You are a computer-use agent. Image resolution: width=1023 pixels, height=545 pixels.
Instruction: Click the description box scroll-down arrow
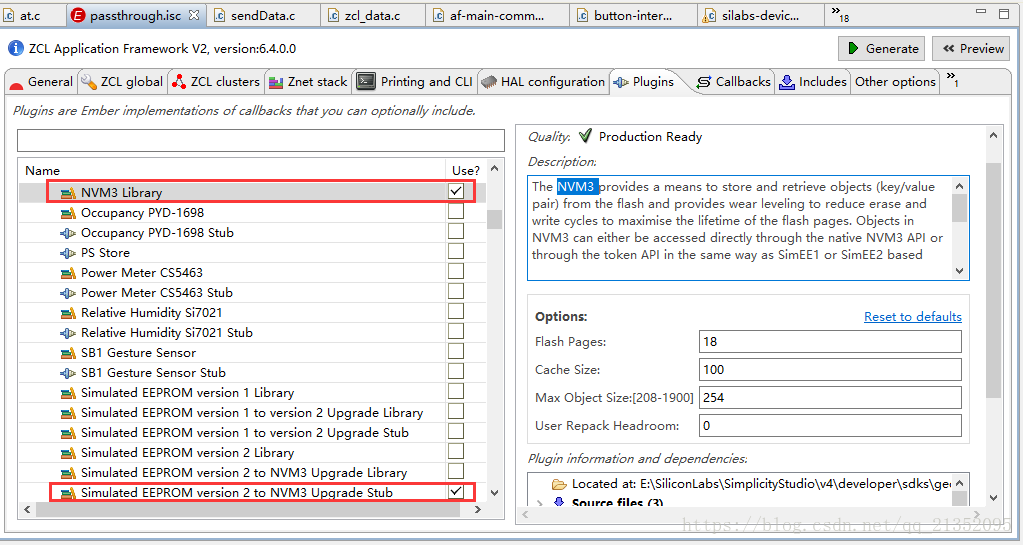coord(960,271)
